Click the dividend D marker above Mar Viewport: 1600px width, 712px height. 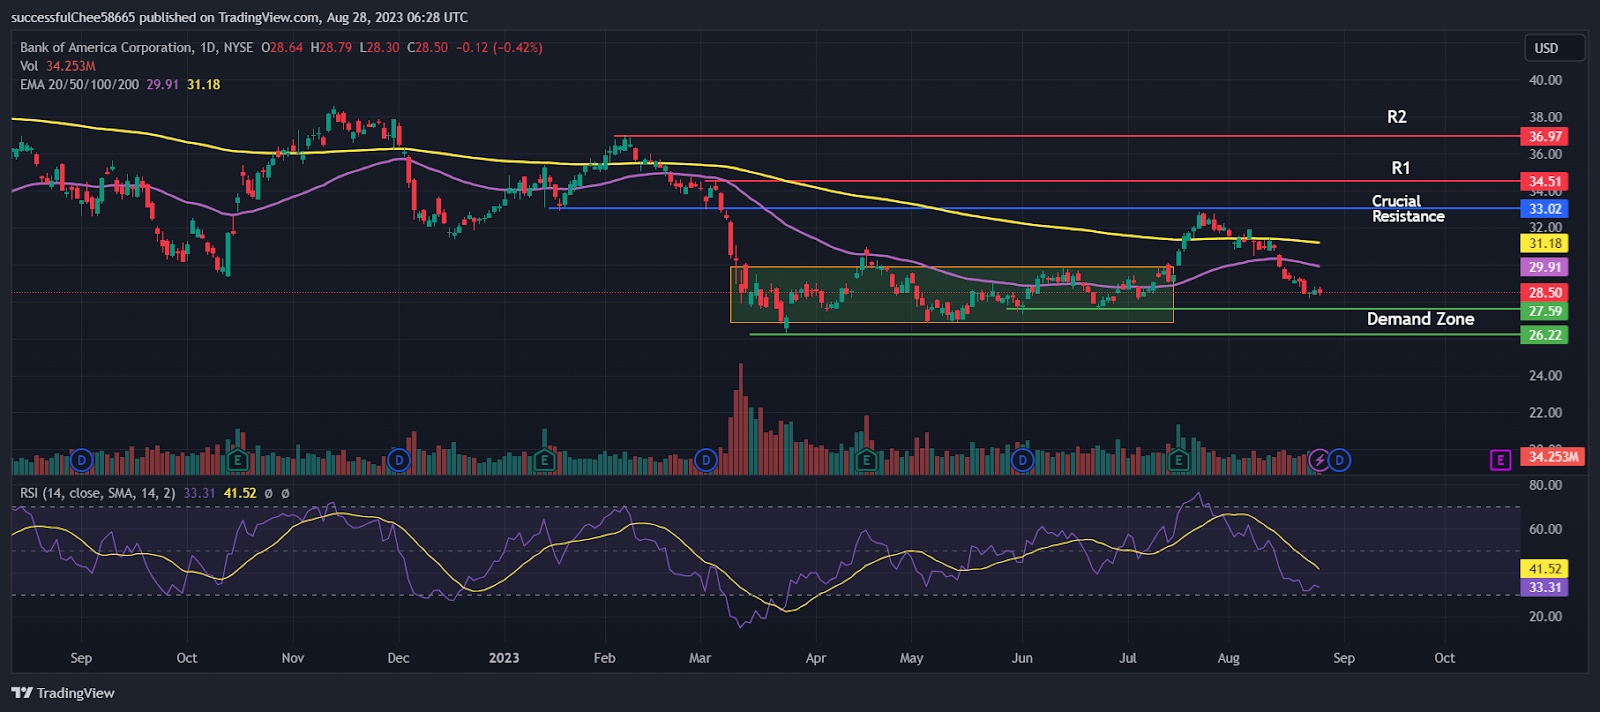point(706,460)
